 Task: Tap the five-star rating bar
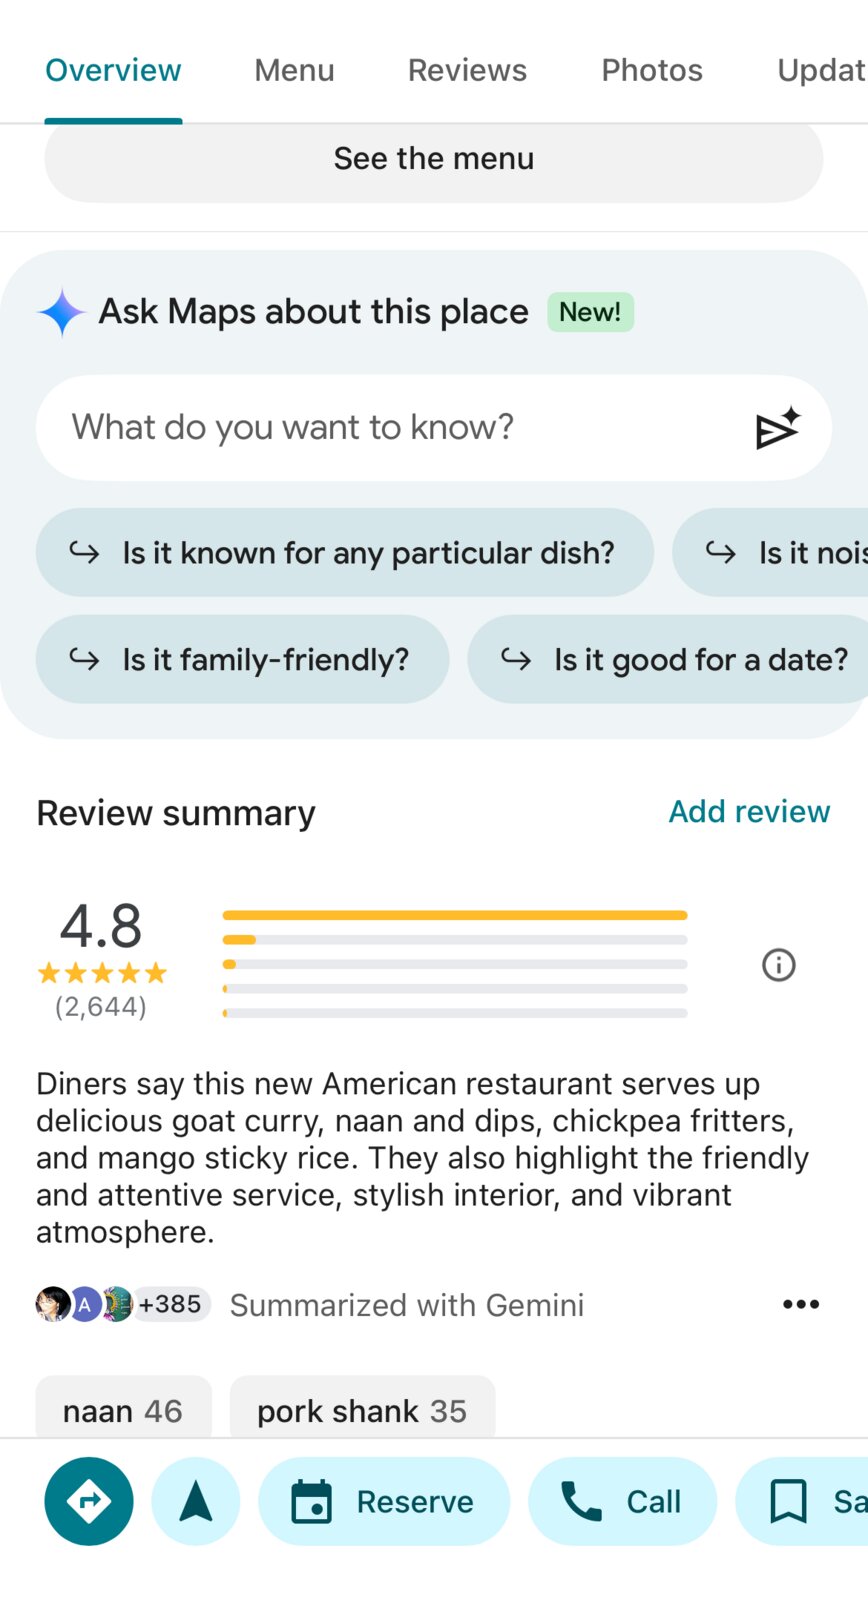coord(455,915)
